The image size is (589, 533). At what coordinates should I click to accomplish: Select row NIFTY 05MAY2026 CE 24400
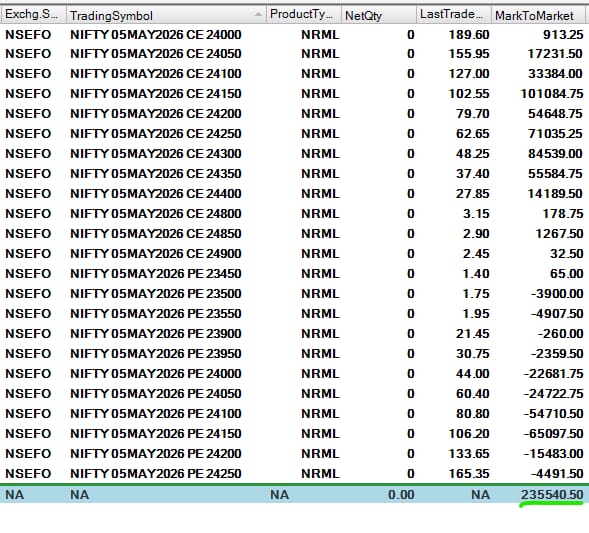coord(294,193)
